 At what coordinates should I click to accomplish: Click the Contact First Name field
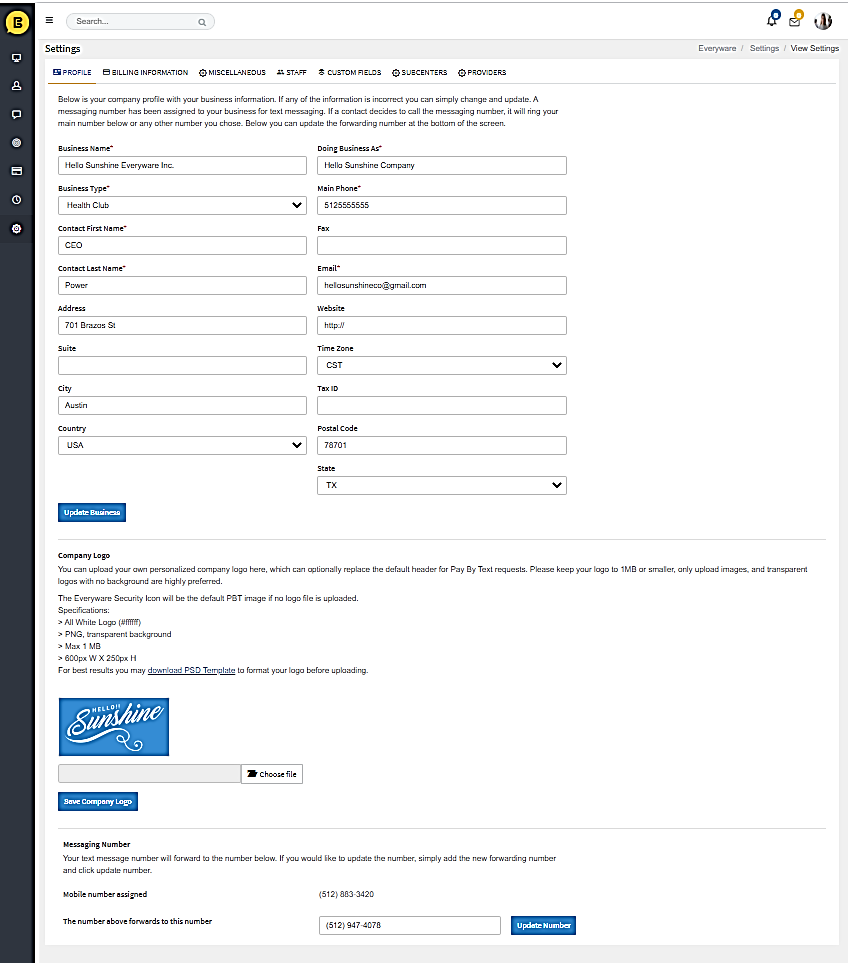[182, 245]
